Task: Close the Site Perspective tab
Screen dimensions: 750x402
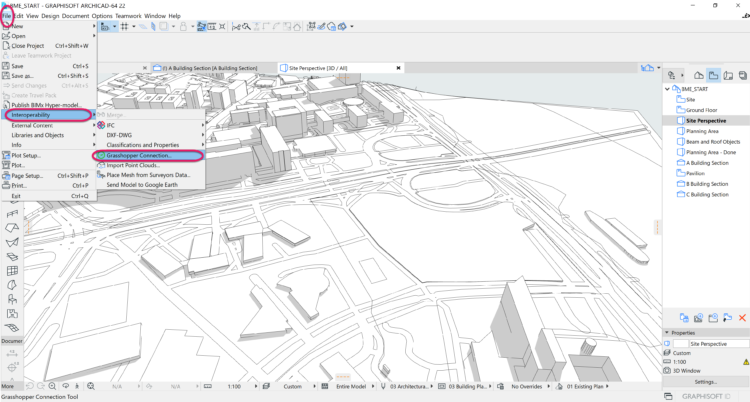Action: click(x=397, y=67)
